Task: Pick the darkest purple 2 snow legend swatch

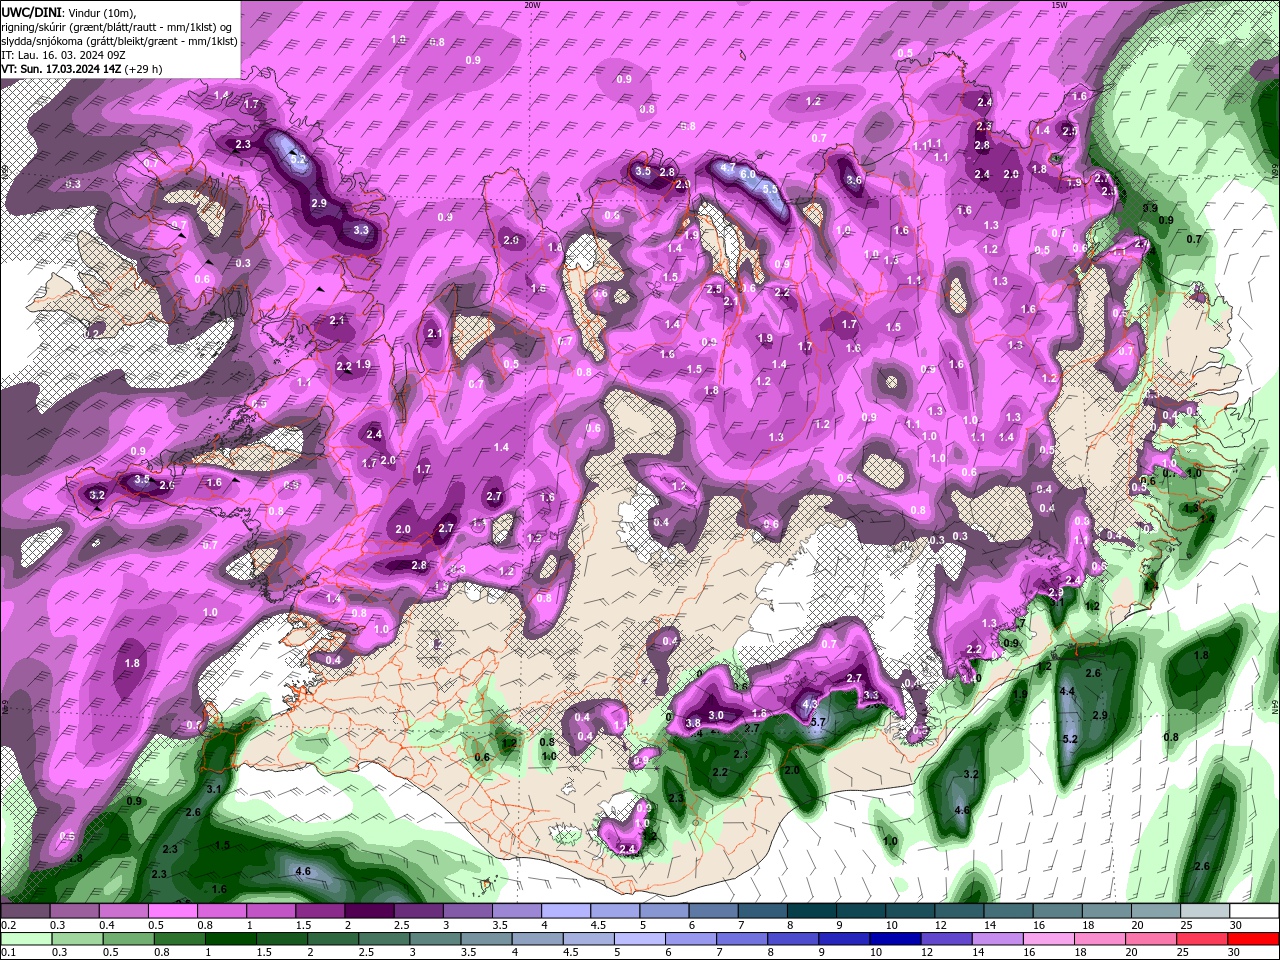Action: (x=369, y=911)
